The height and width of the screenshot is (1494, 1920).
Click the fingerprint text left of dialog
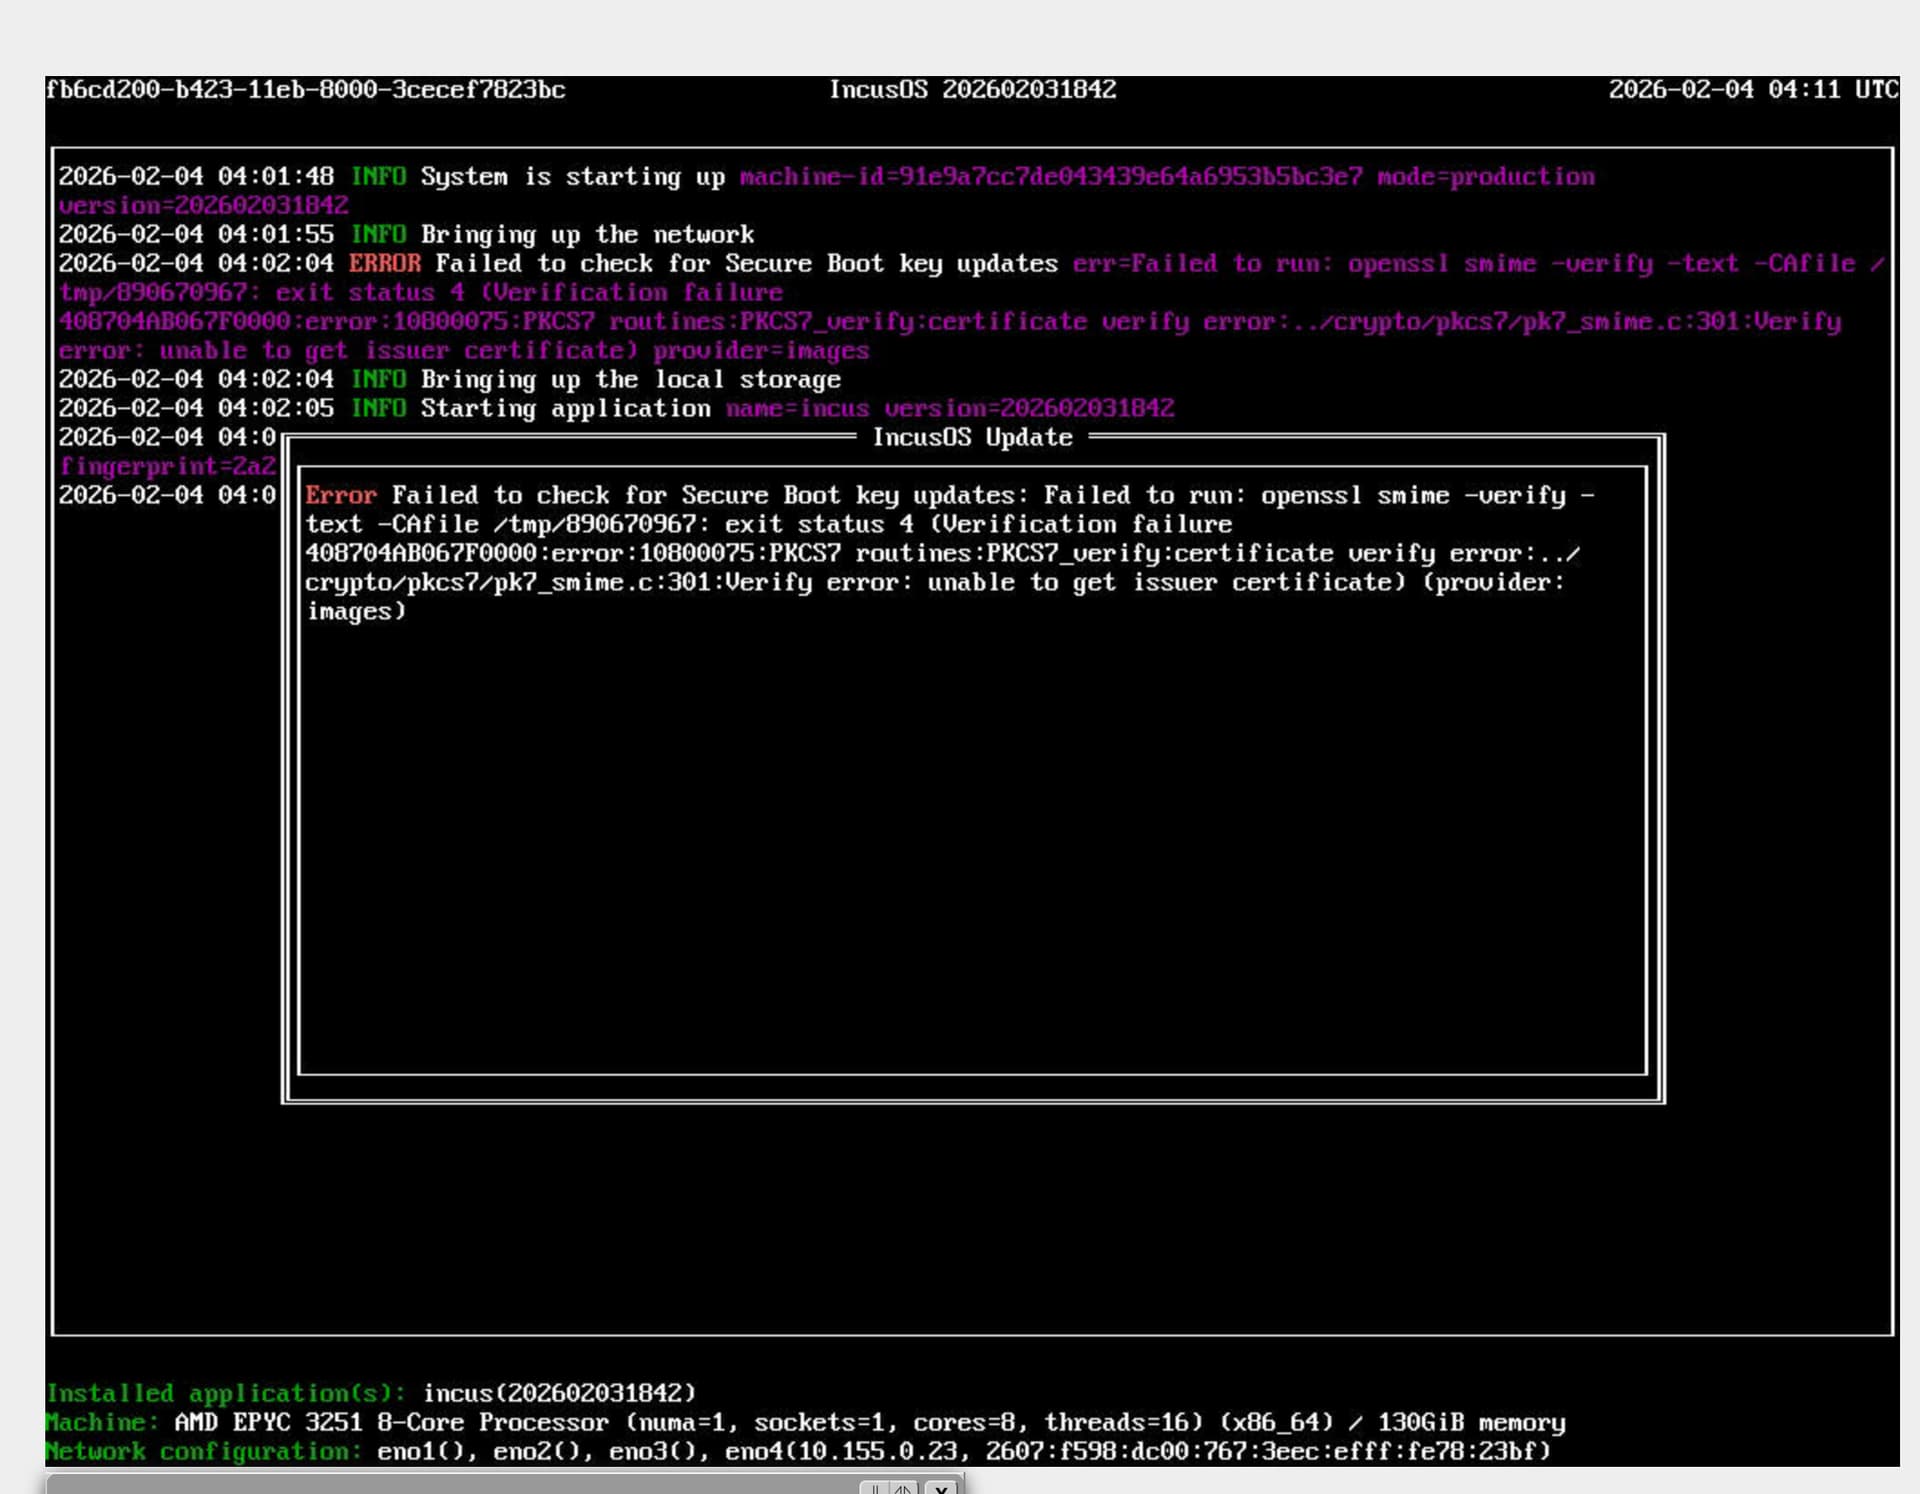point(167,466)
